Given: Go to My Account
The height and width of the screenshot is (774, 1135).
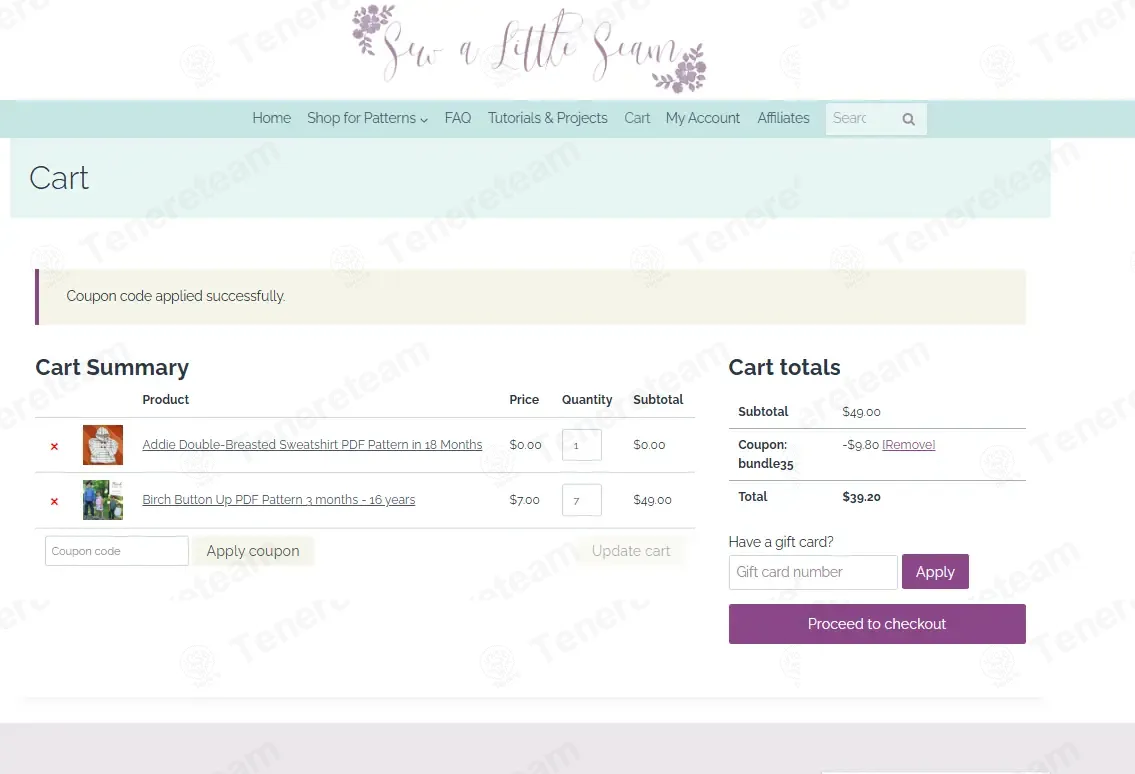Looking at the screenshot, I should (x=703, y=118).
